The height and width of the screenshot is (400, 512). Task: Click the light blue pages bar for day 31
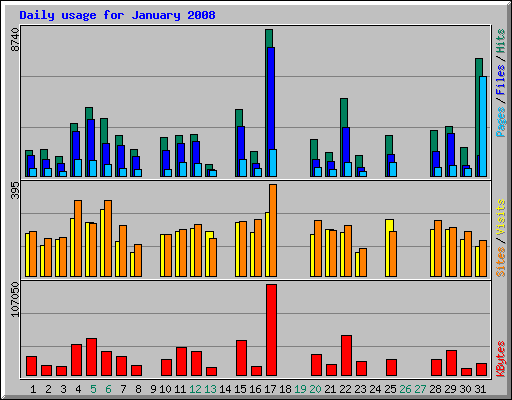click(x=483, y=126)
